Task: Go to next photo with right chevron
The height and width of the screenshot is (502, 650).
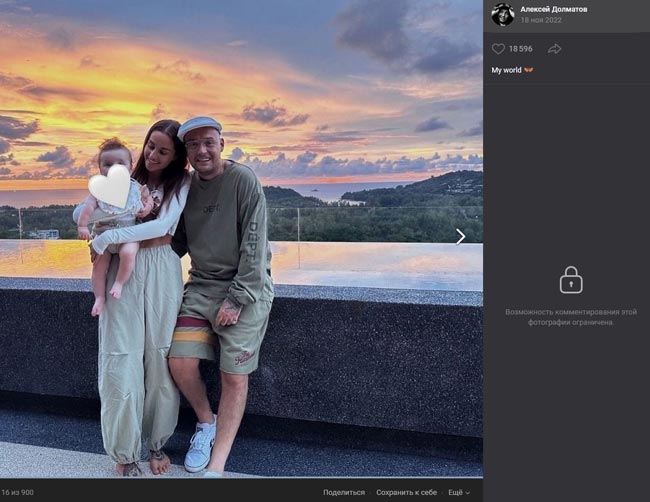Action: (460, 236)
